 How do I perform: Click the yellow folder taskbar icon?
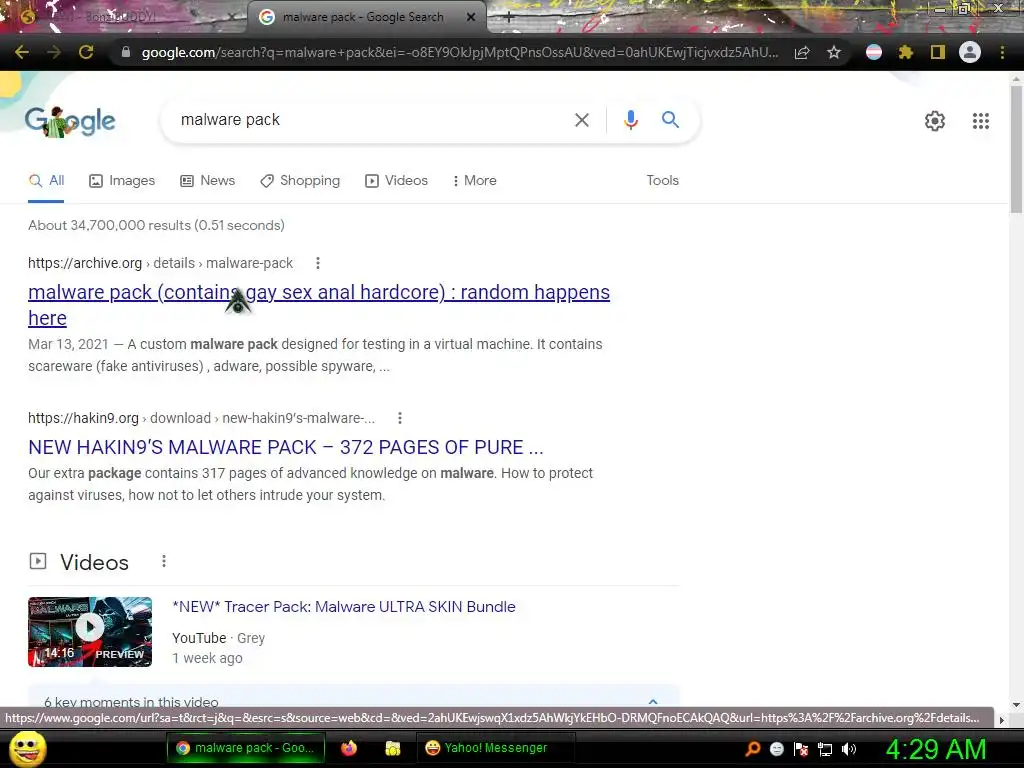(392, 748)
